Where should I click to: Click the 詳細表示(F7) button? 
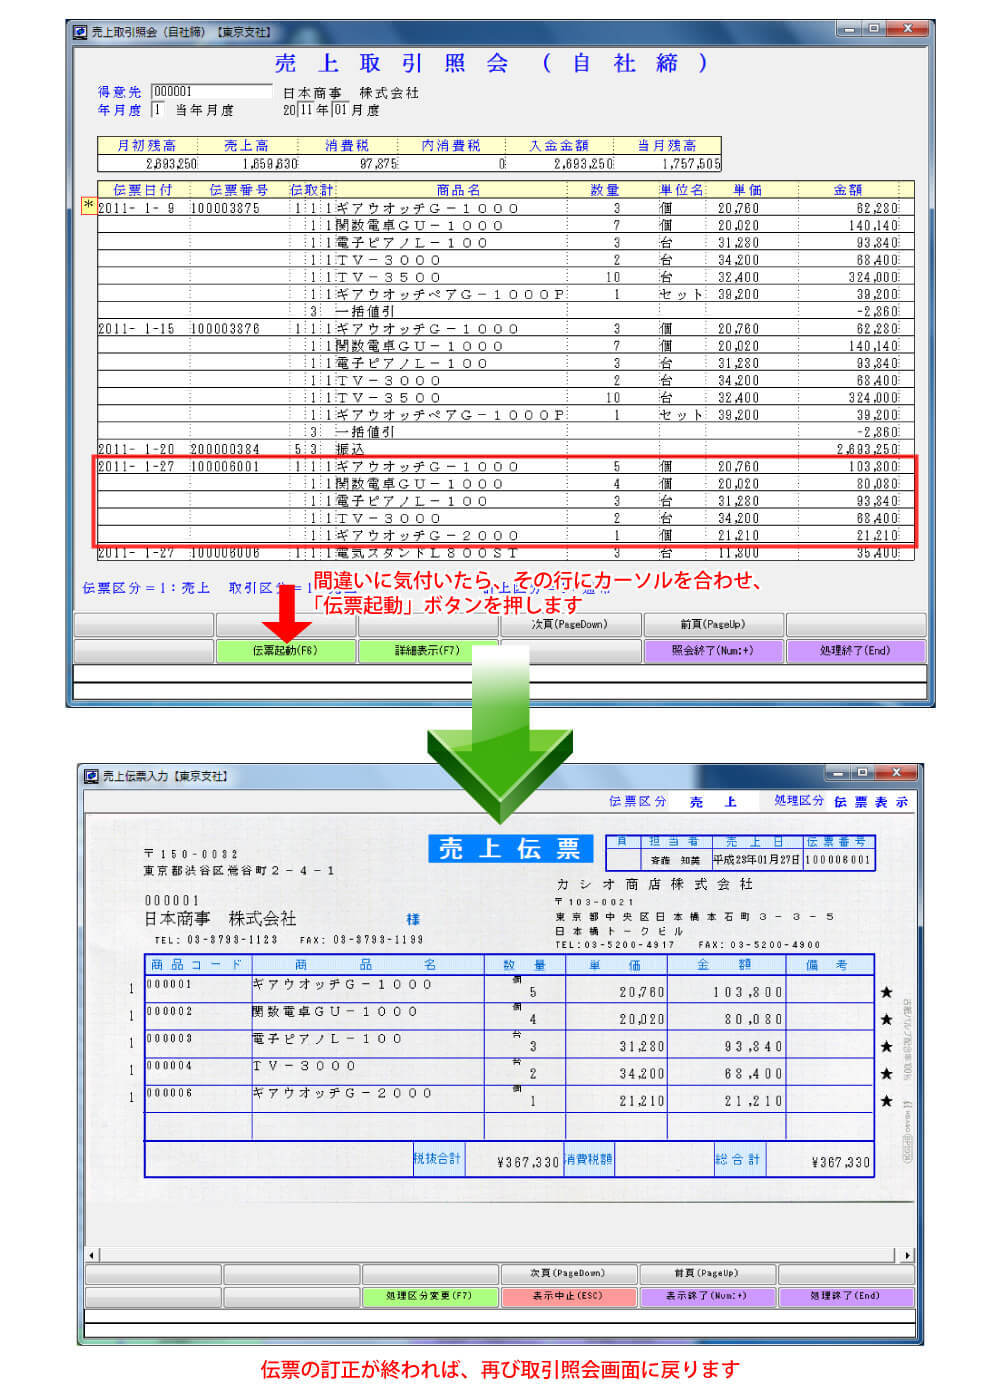[428, 651]
